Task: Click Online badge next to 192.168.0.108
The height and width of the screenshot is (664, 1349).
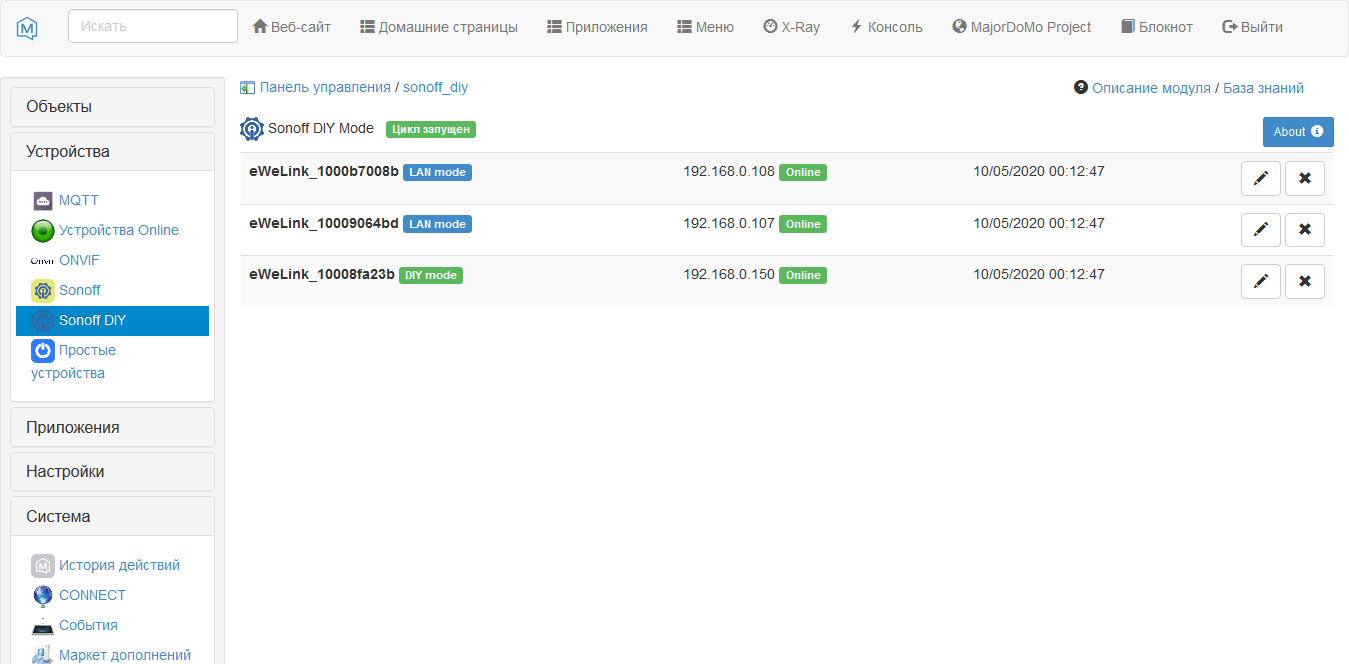Action: [803, 172]
